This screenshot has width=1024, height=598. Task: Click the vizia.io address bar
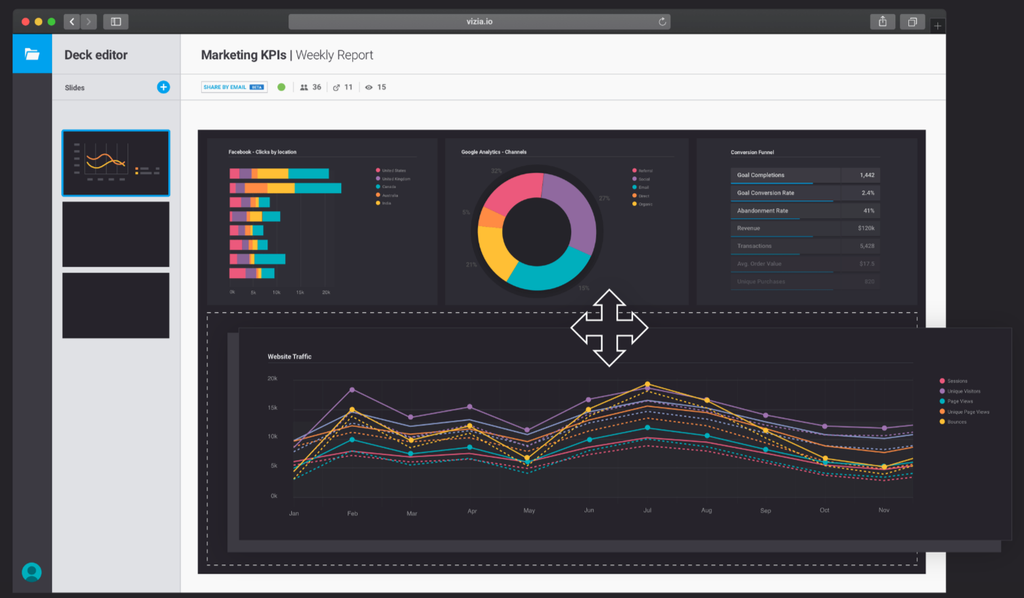479,21
